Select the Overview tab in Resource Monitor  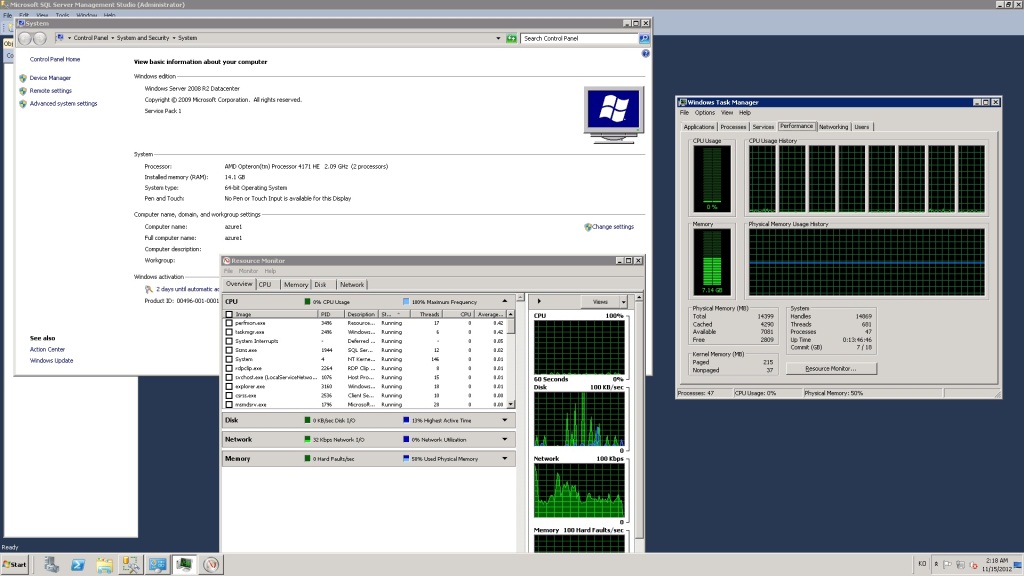pos(239,284)
